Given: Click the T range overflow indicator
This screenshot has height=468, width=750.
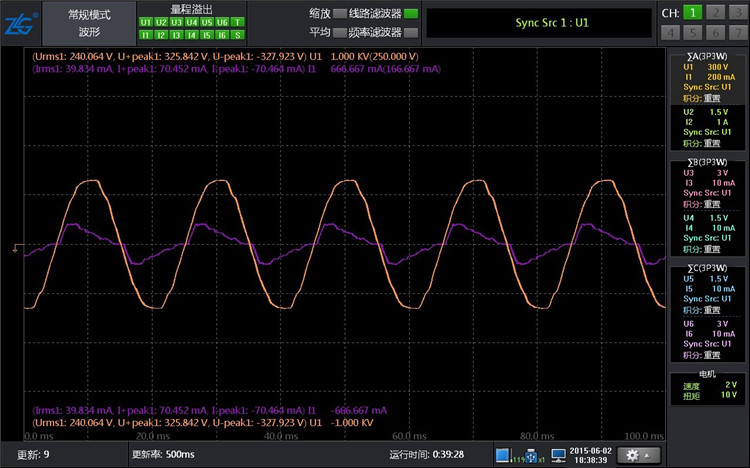Looking at the screenshot, I should (x=237, y=21).
